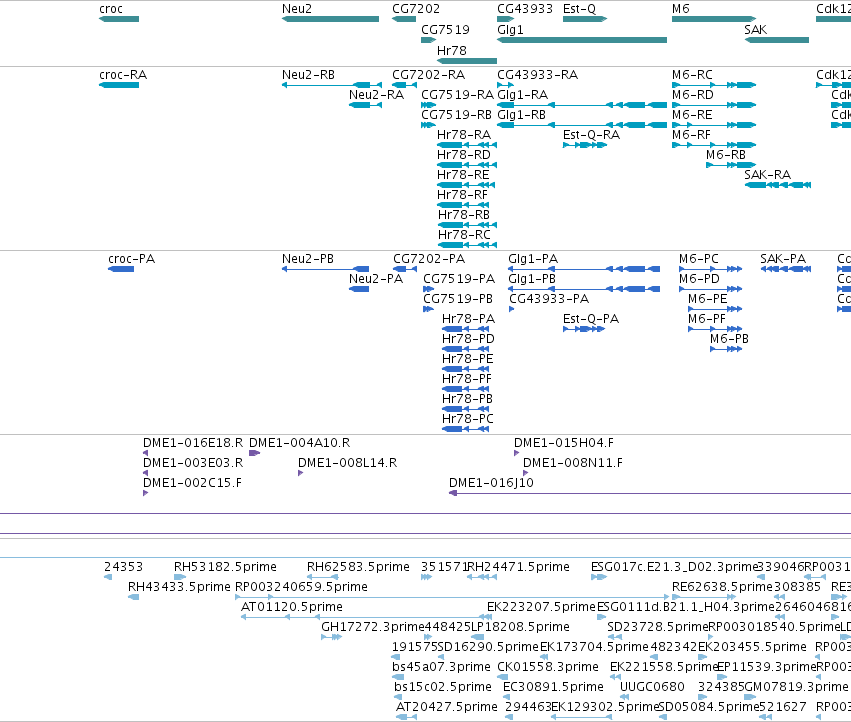Select the Glg1-PB protein feature
Screen dimensions: 851x722
click(584, 289)
